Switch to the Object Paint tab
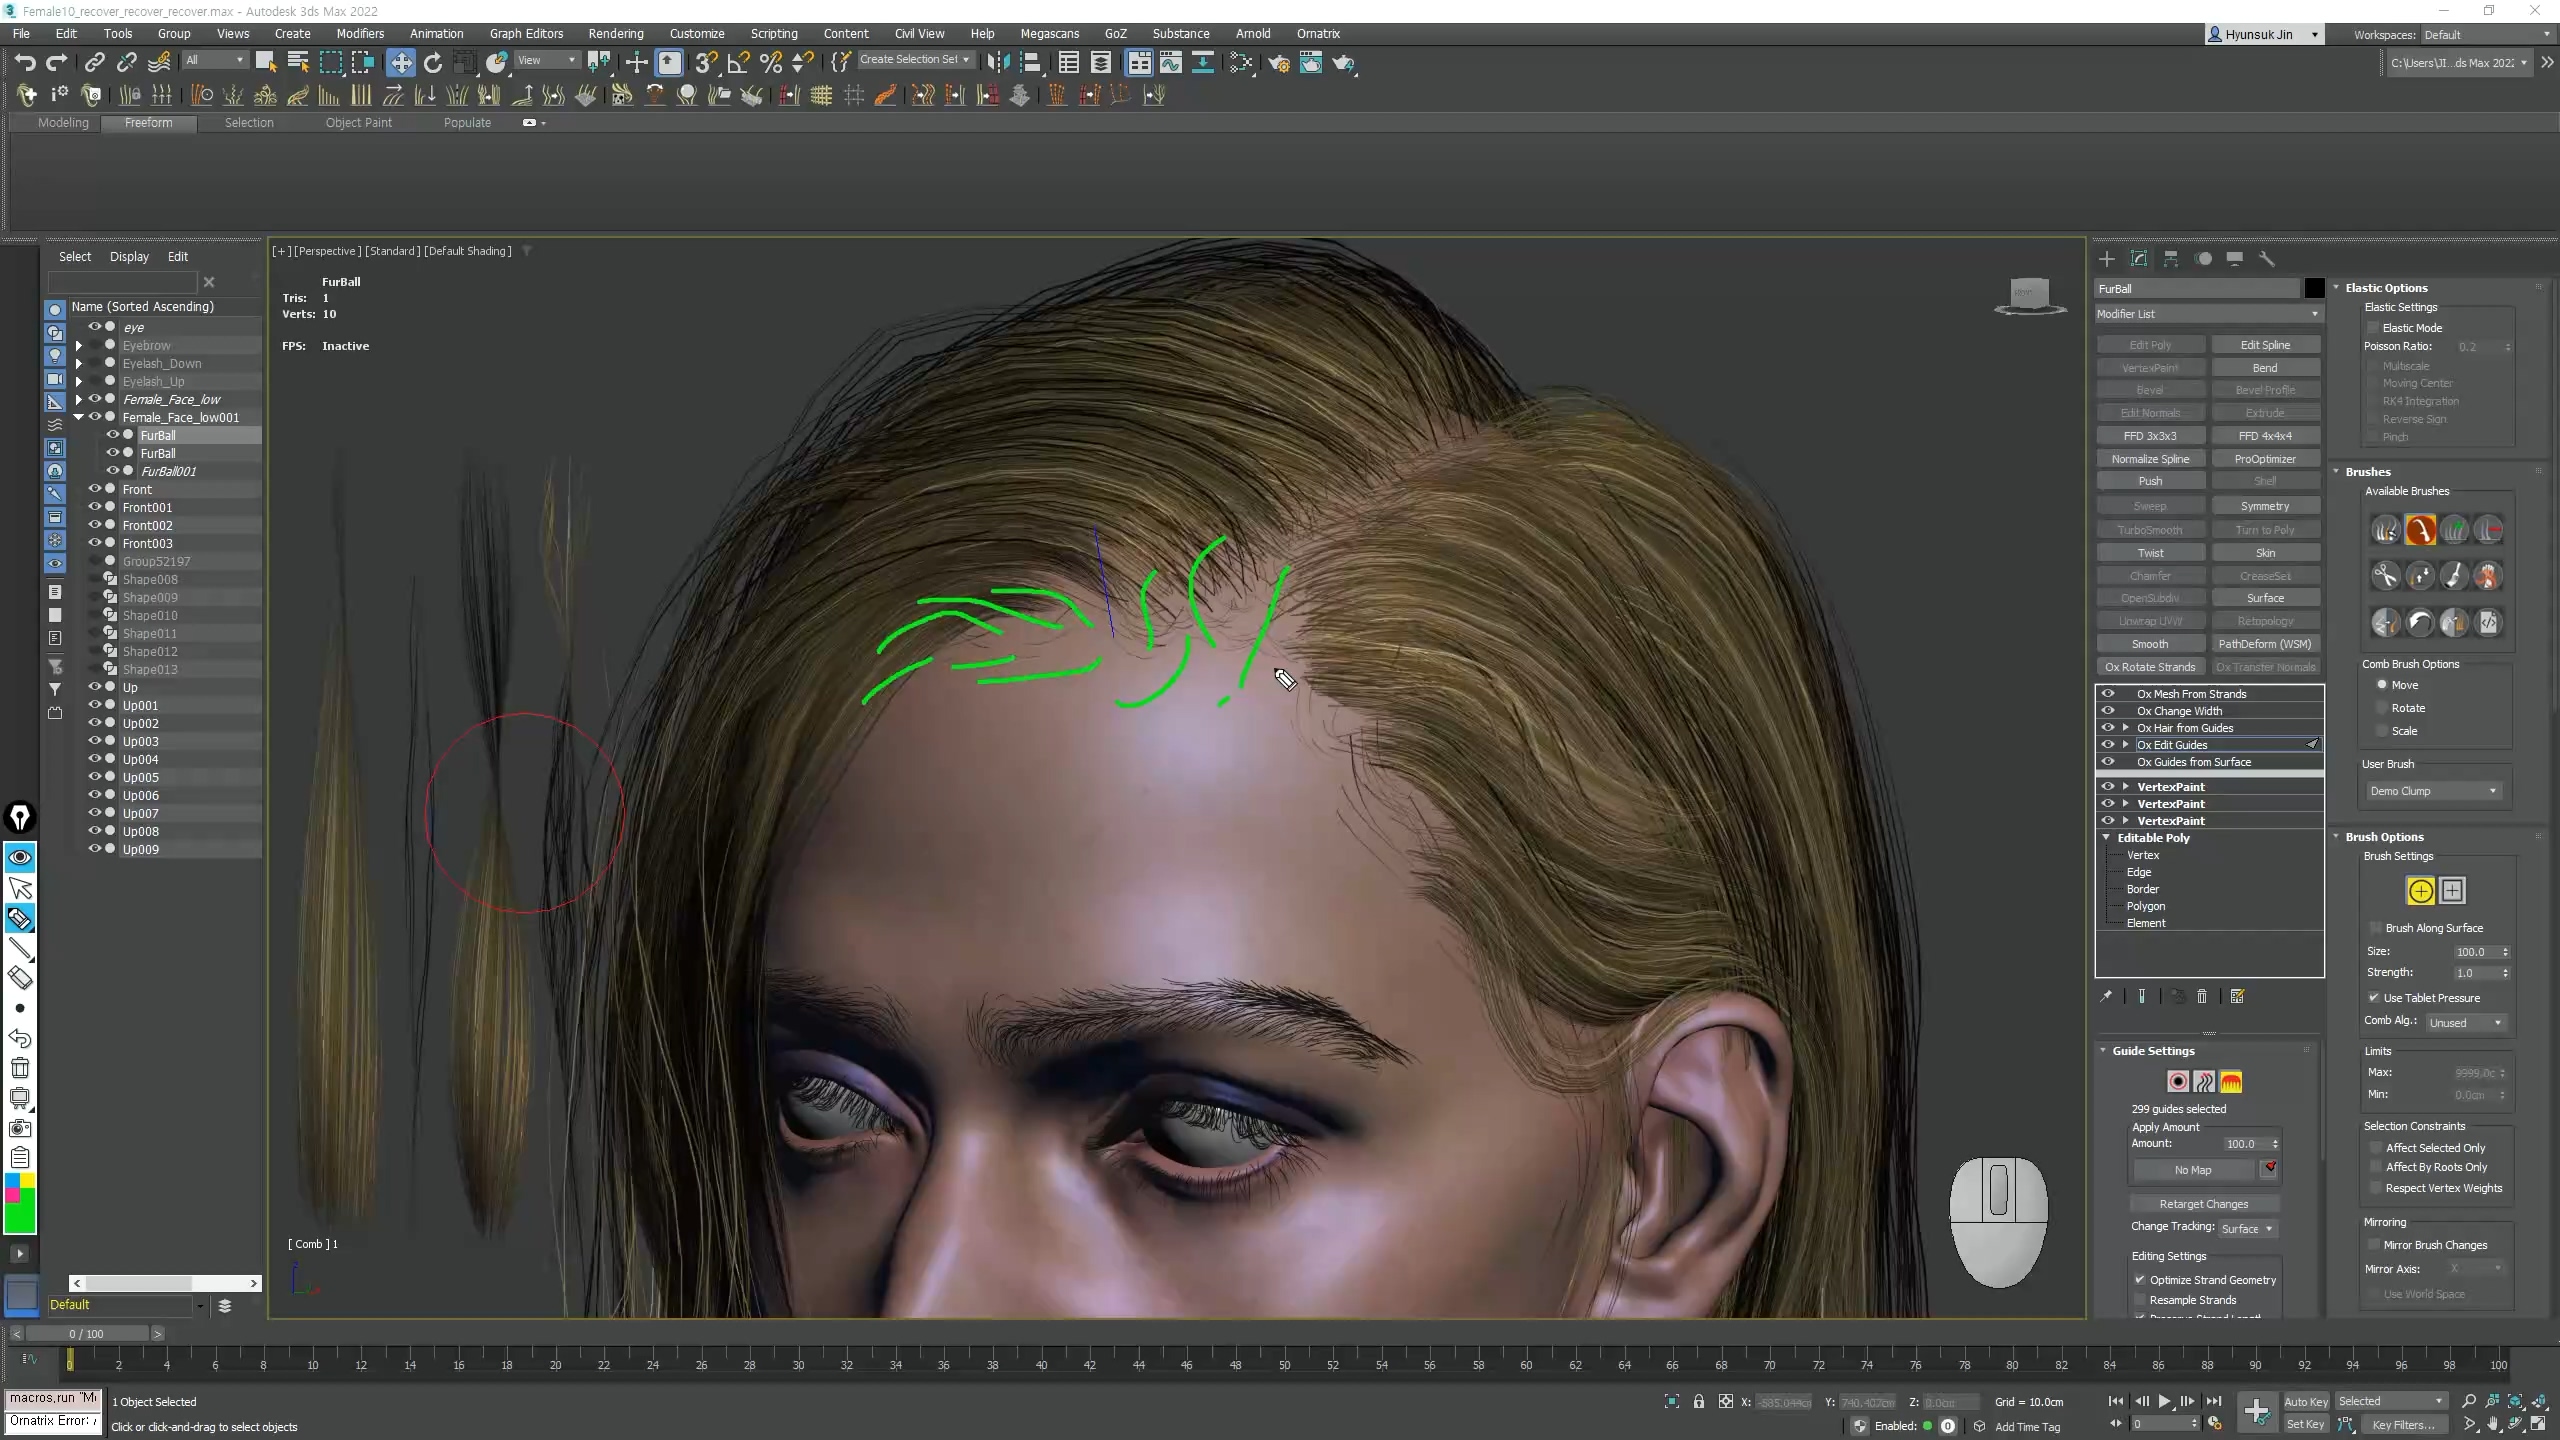 358,122
